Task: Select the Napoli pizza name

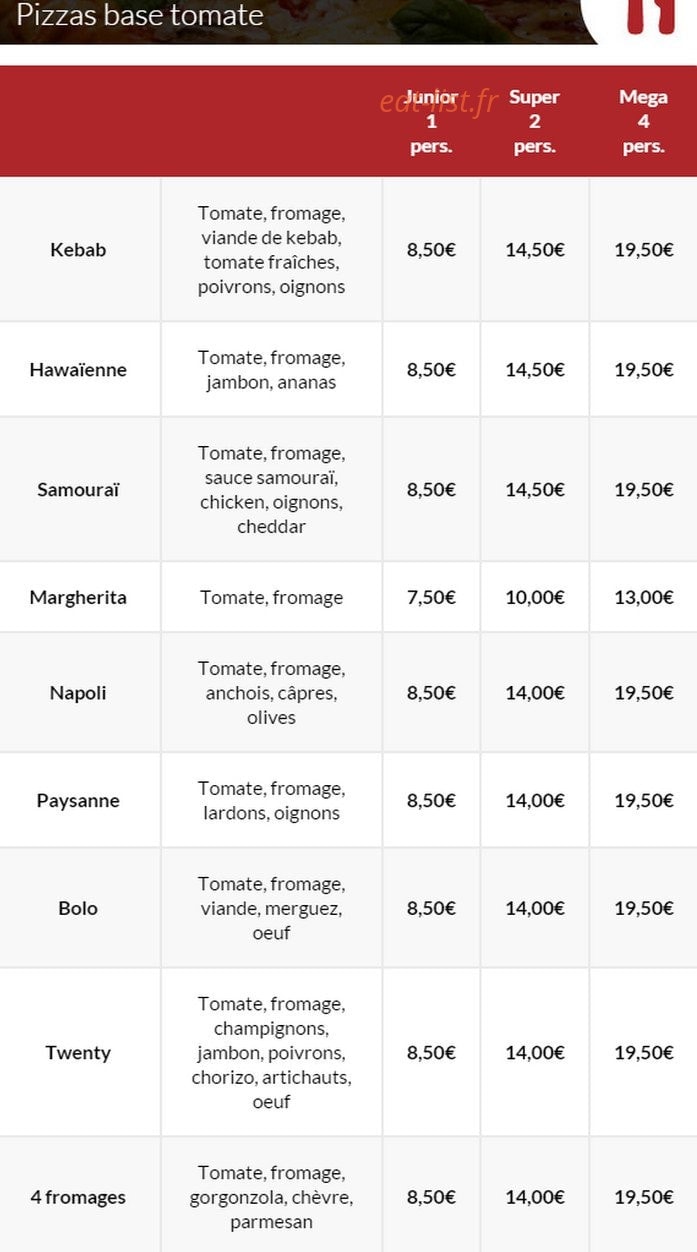Action: click(x=78, y=693)
